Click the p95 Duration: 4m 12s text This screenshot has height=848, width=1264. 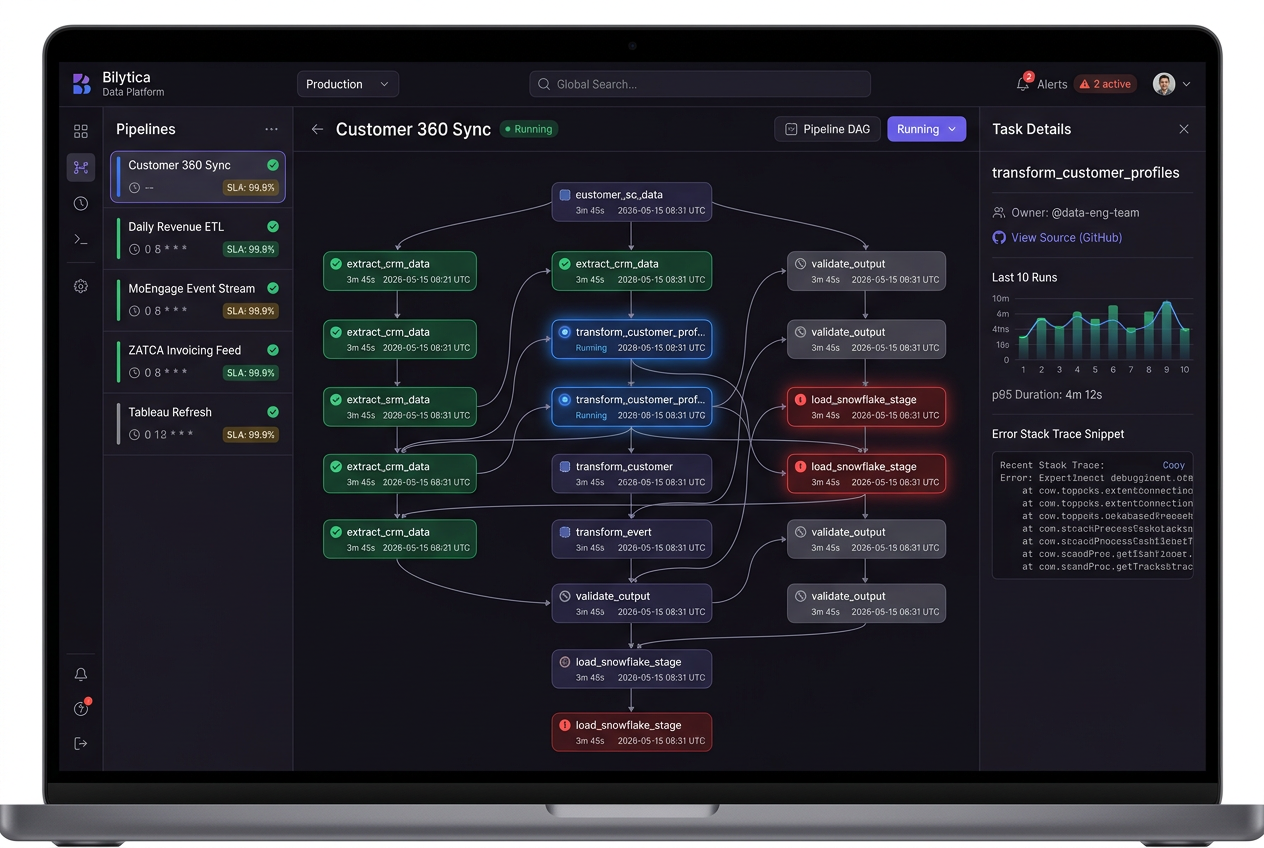pos(1047,395)
